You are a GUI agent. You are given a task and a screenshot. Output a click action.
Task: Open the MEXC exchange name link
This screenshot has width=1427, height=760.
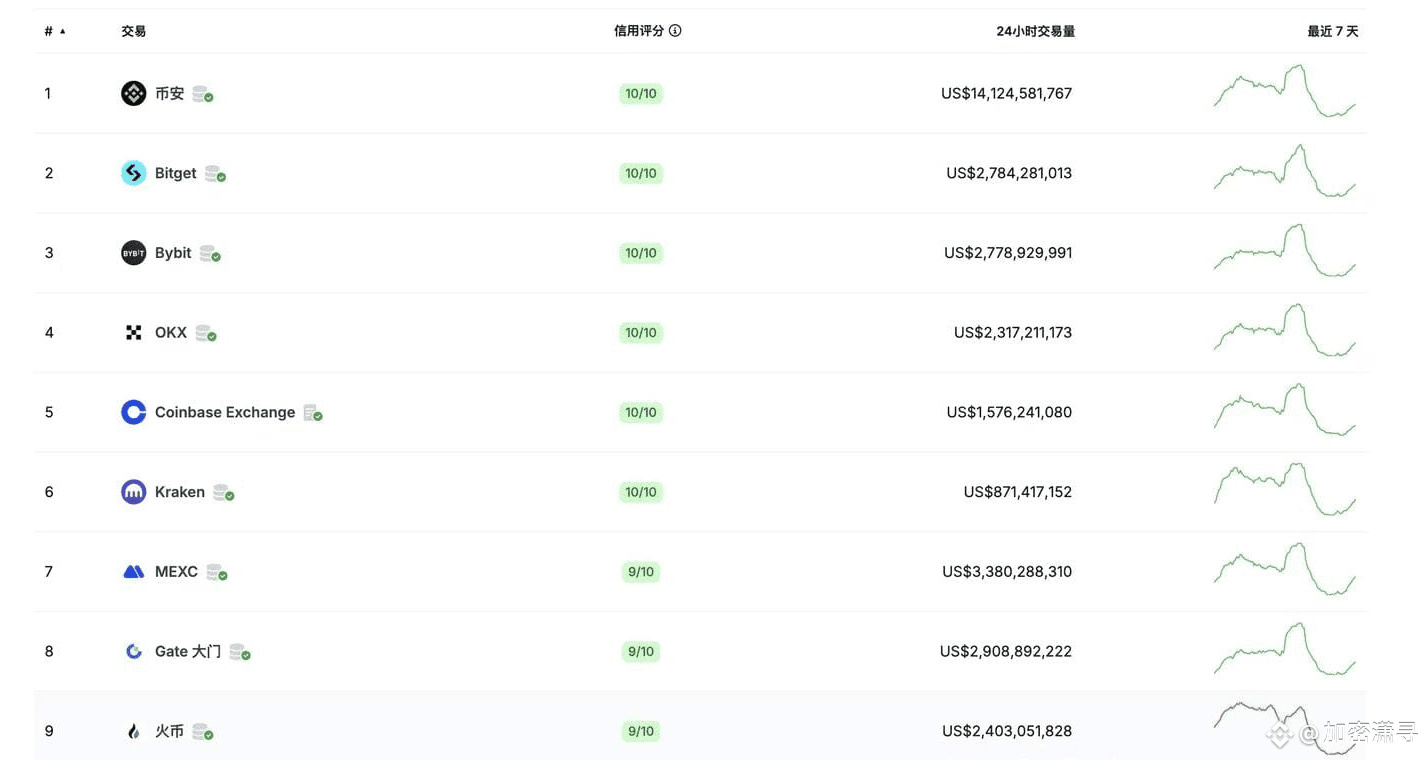click(176, 572)
